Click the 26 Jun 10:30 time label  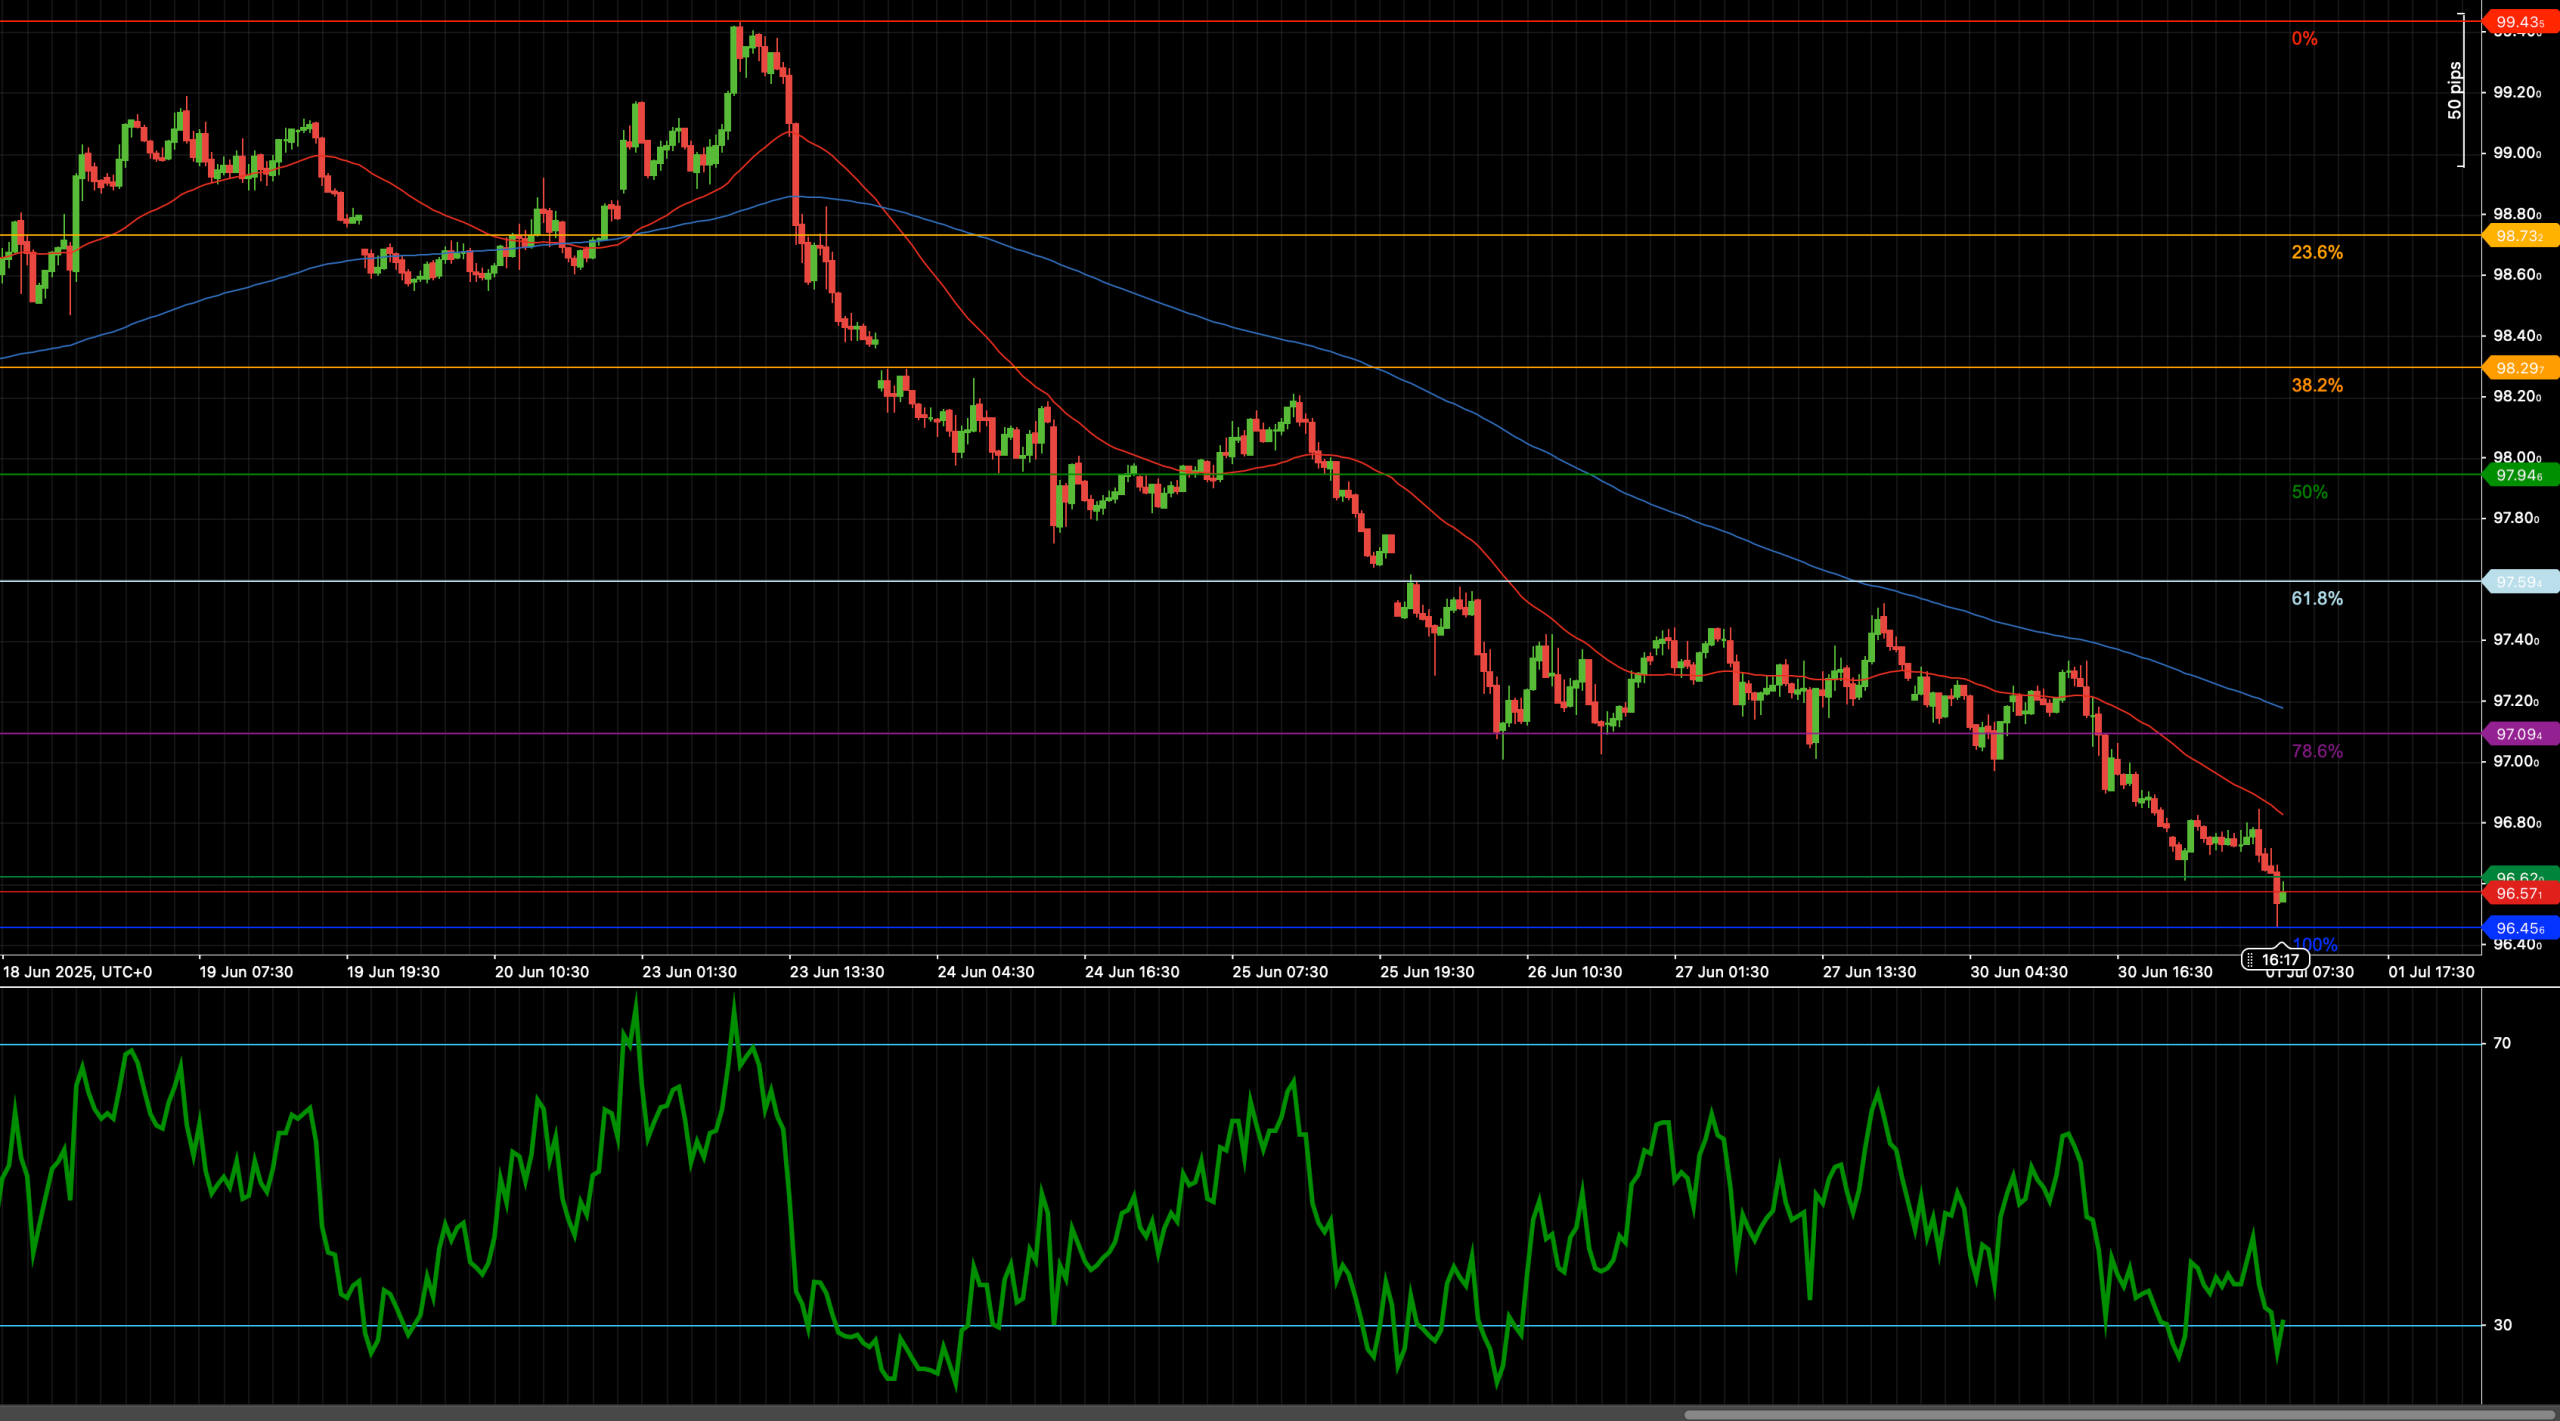pyautogui.click(x=1575, y=972)
